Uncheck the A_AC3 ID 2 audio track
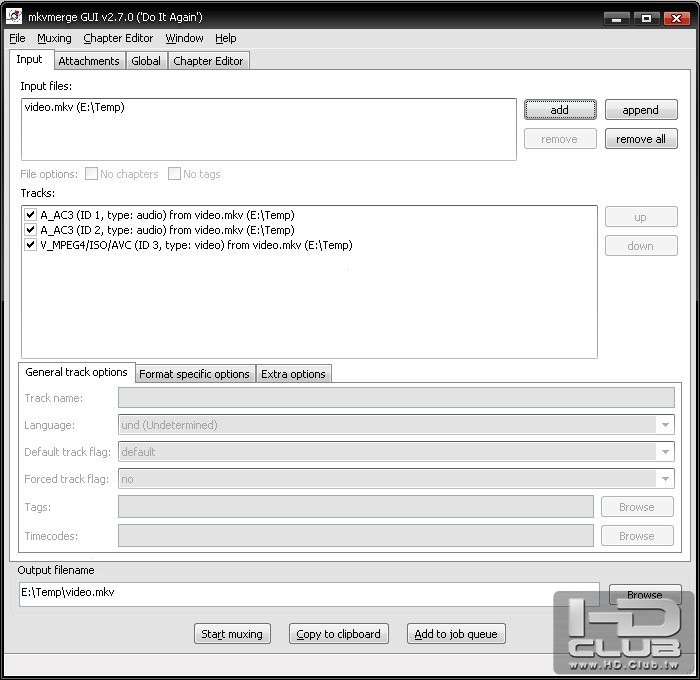Viewport: 700px width, 680px height. point(30,230)
